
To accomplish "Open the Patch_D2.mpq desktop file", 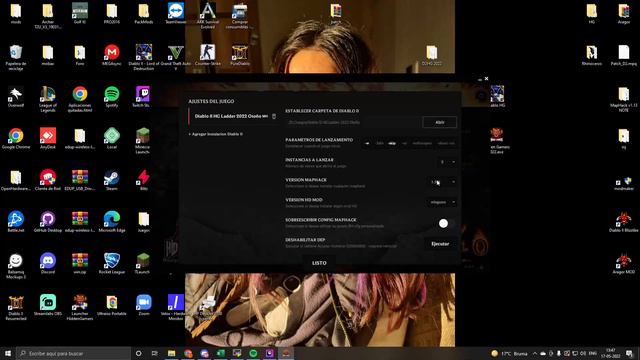I will (624, 55).
